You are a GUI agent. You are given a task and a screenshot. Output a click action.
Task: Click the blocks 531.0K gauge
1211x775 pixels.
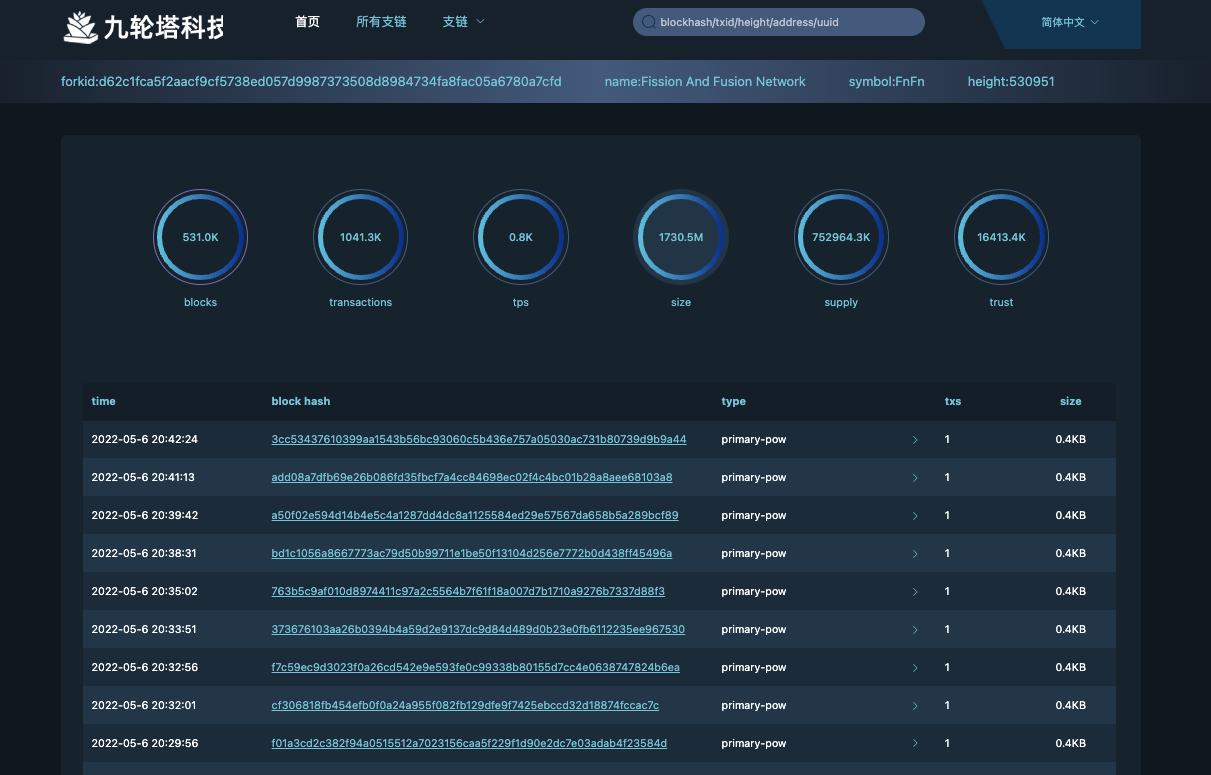[200, 238]
